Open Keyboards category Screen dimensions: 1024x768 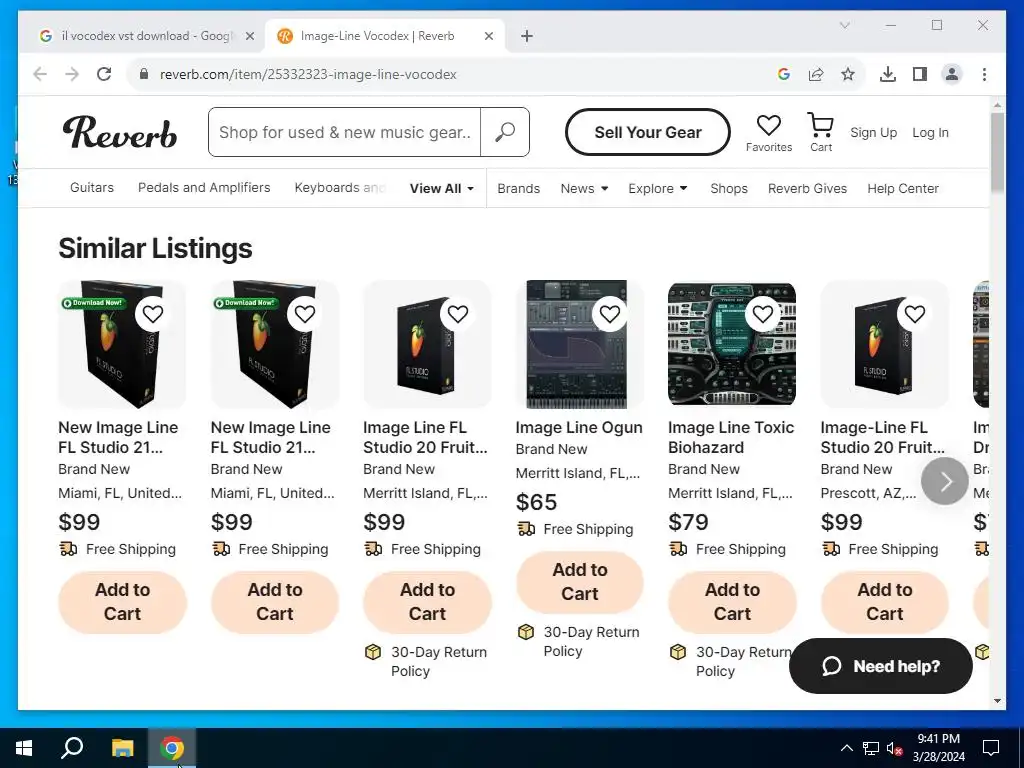pos(340,187)
